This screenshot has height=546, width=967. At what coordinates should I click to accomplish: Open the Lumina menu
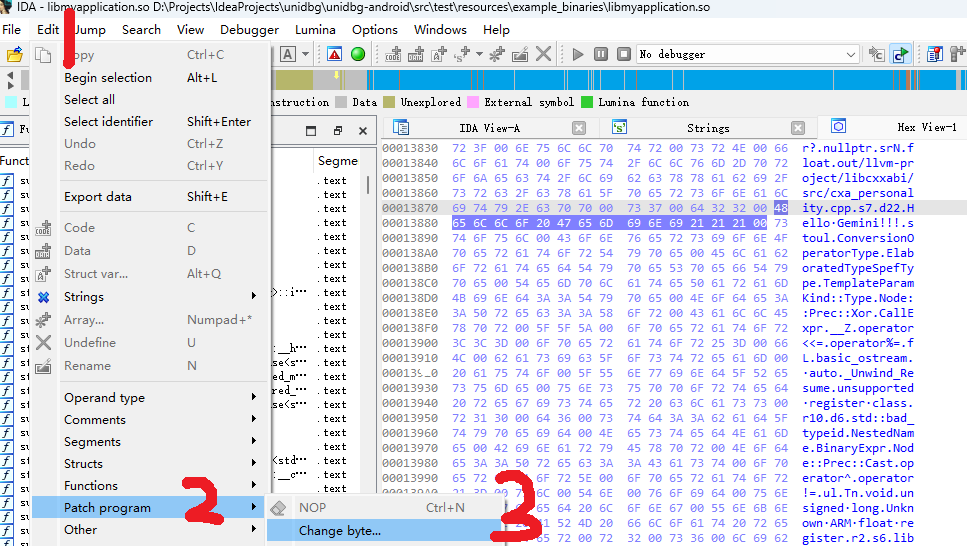(x=315, y=30)
